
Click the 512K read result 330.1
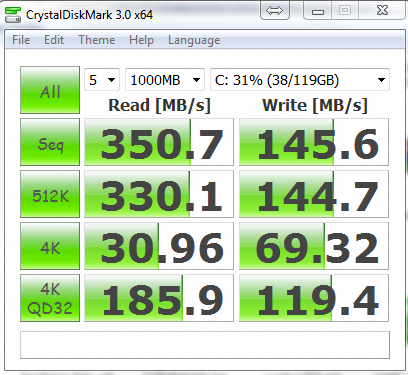click(159, 194)
